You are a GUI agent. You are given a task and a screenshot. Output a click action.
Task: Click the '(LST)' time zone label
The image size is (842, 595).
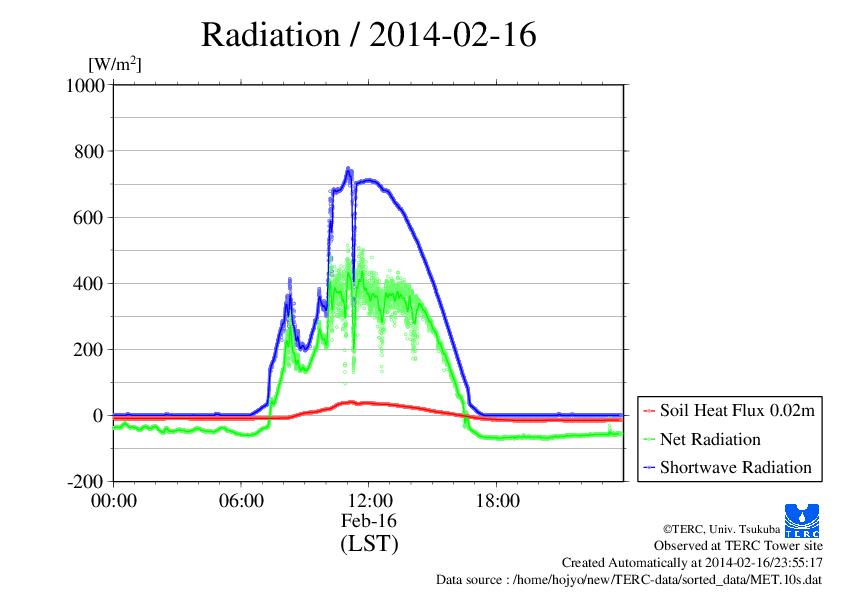[369, 543]
